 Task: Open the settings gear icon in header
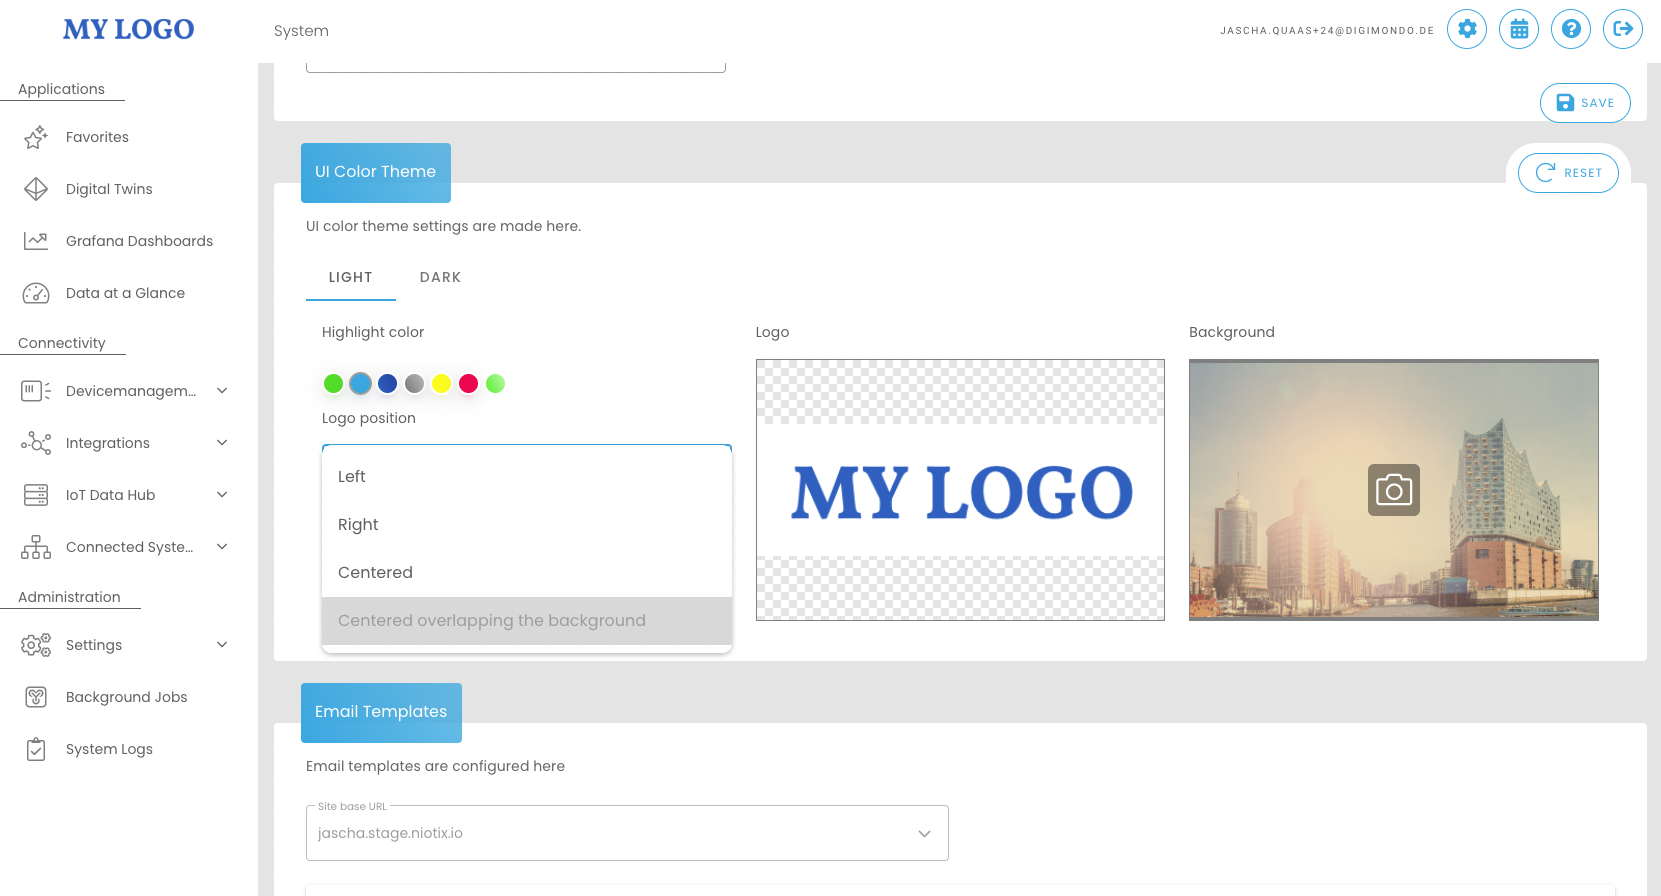click(x=1466, y=29)
